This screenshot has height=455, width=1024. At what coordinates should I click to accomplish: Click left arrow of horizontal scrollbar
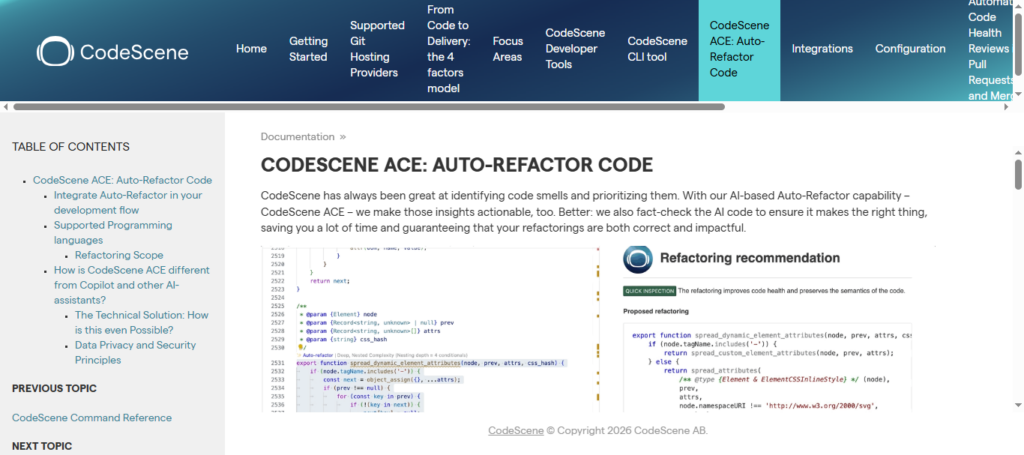tap(6, 106)
